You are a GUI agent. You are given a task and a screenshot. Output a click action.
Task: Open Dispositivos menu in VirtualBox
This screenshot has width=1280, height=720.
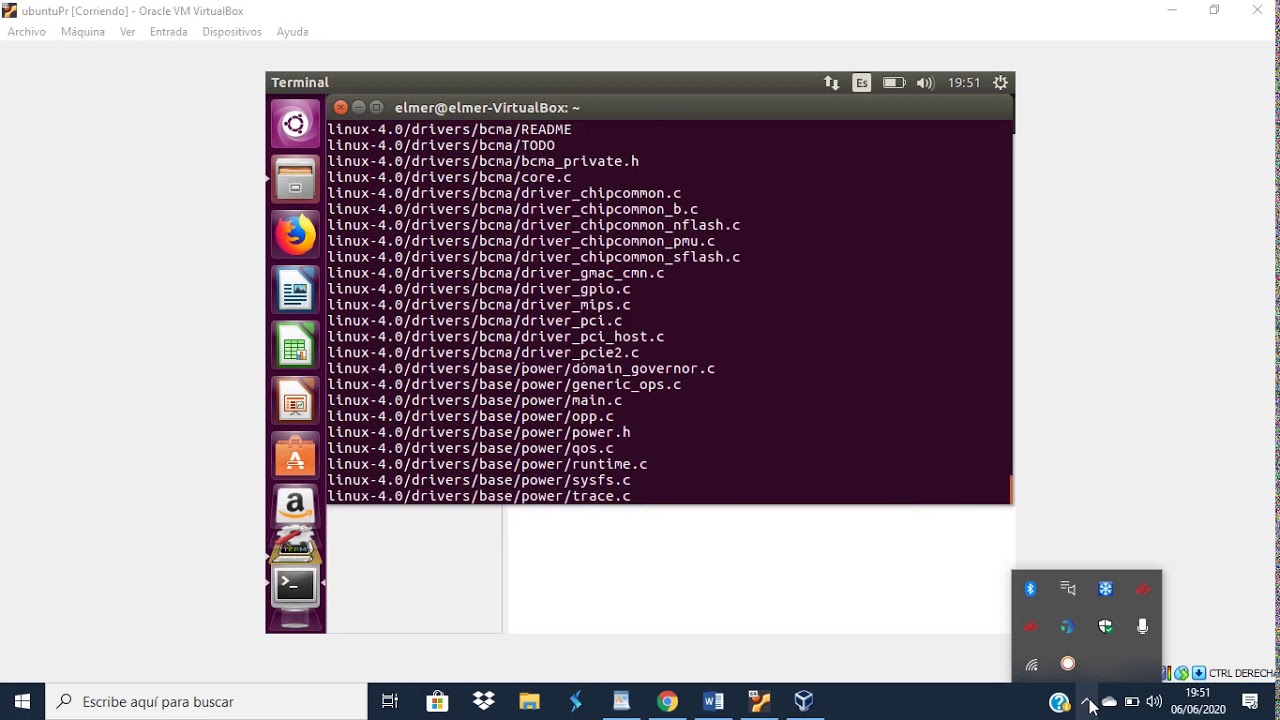pyautogui.click(x=232, y=32)
